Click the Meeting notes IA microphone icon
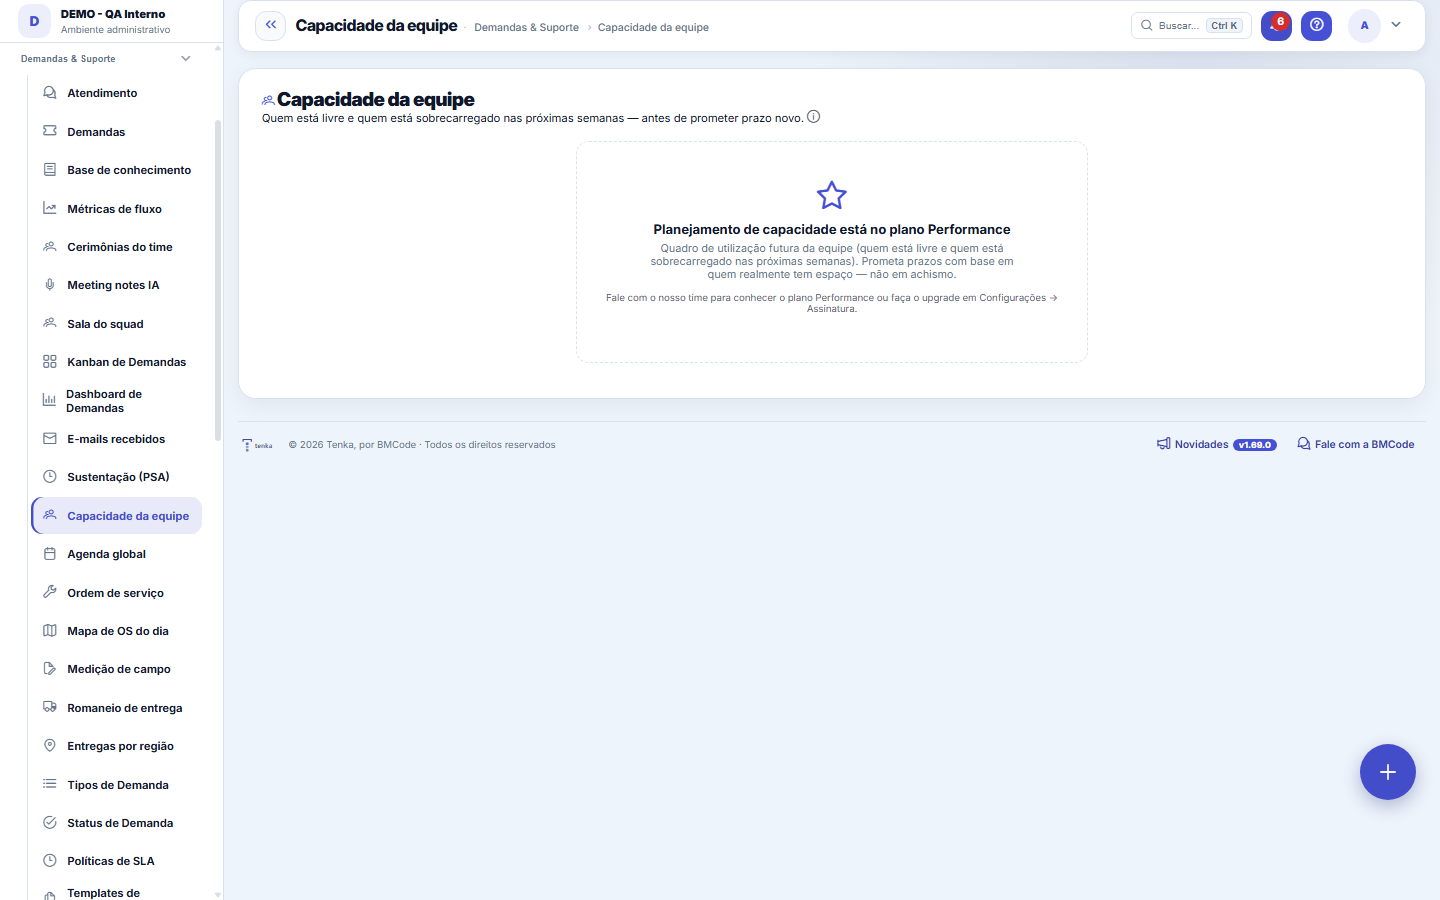1440x900 pixels. point(50,285)
